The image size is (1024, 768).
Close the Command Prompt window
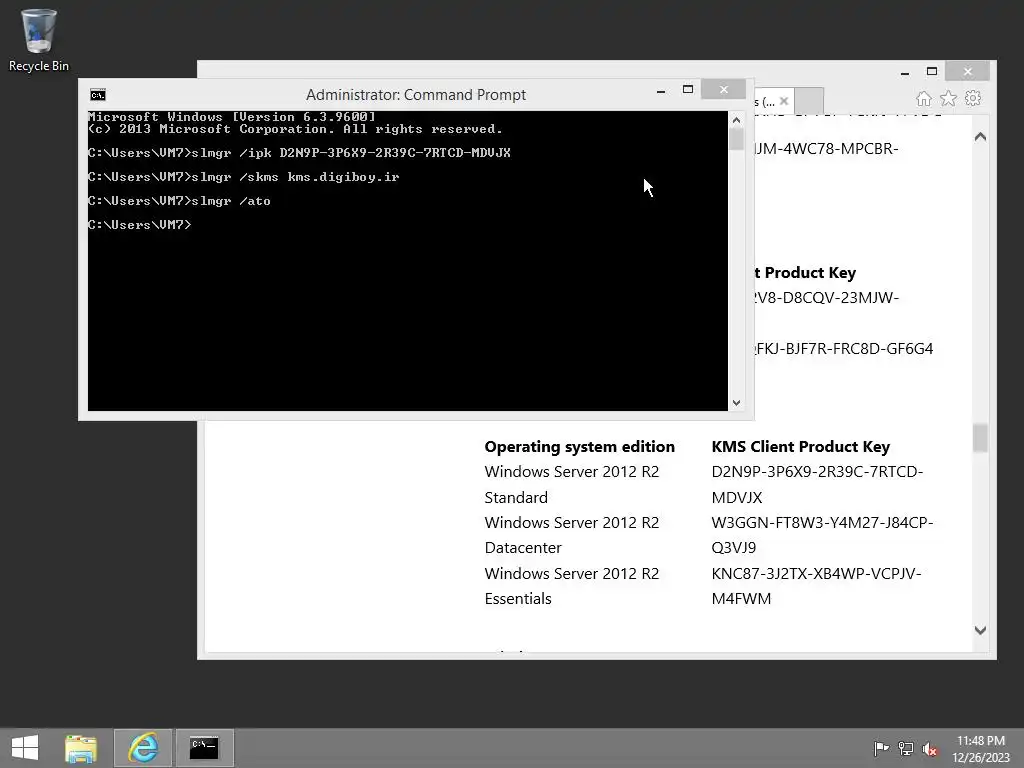tap(724, 89)
